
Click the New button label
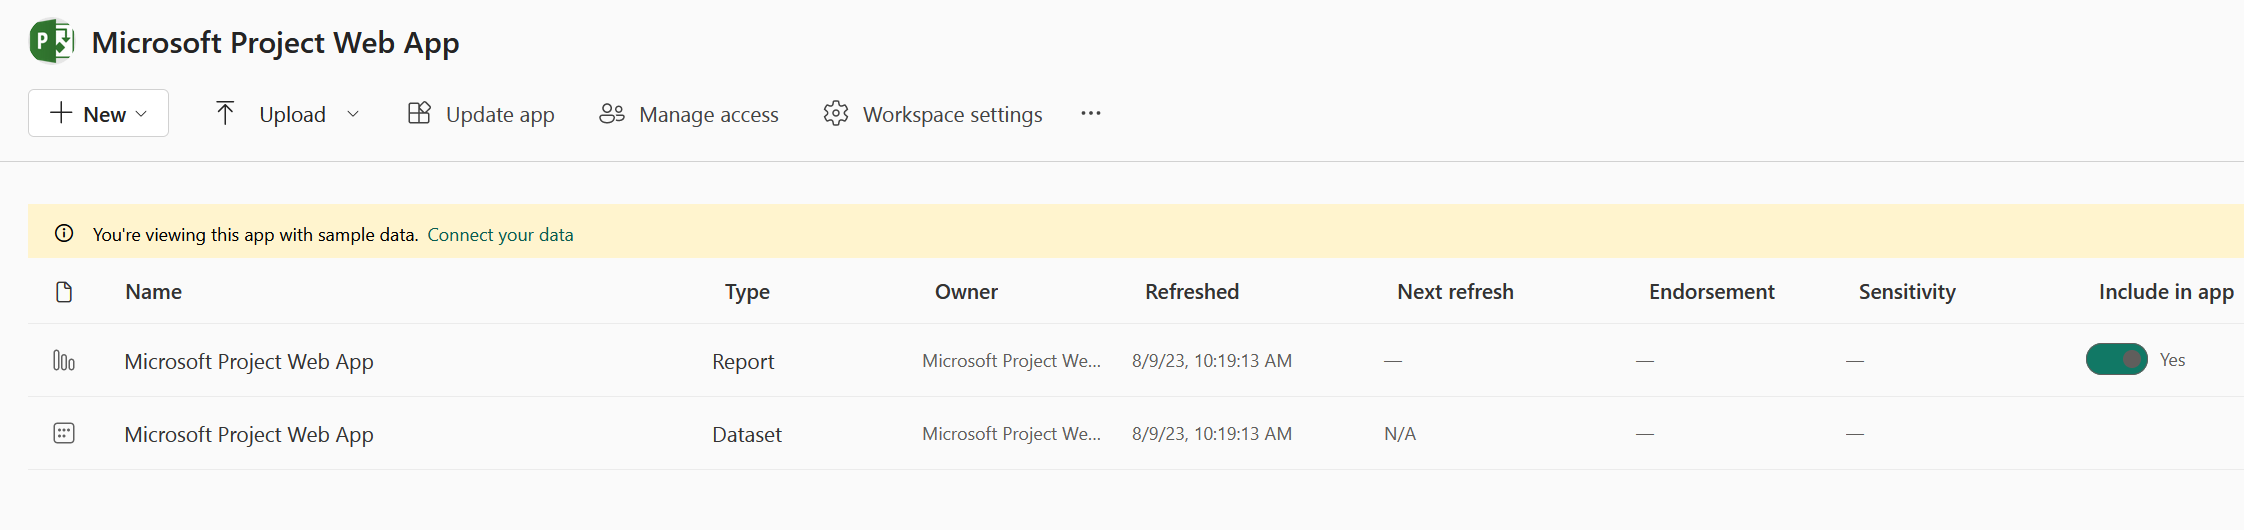coord(105,114)
